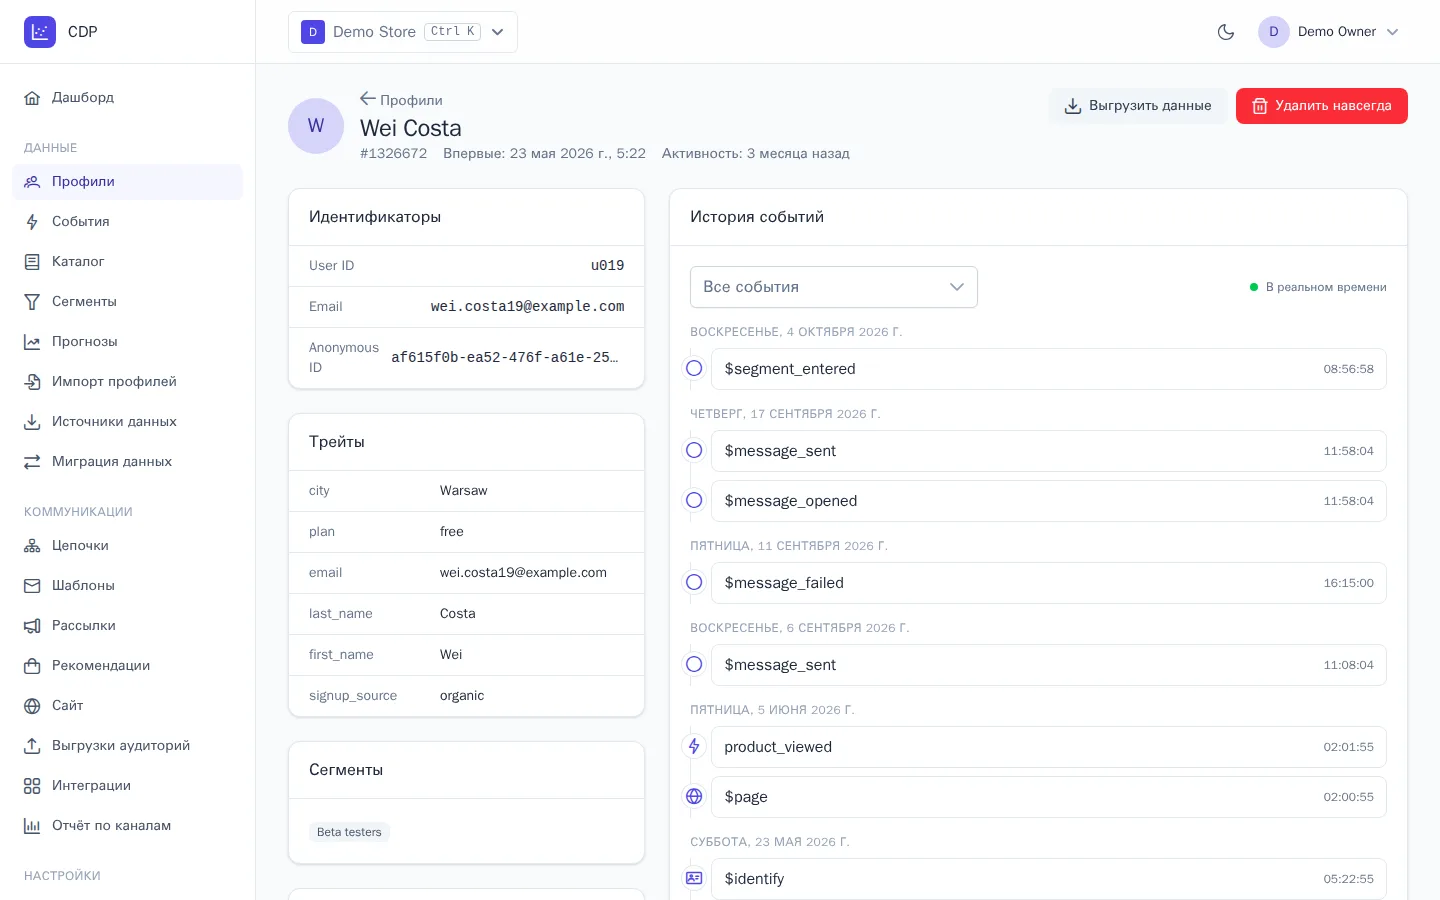Click the «Шаблоны» envelope icon
The image size is (1440, 900).
(32, 586)
